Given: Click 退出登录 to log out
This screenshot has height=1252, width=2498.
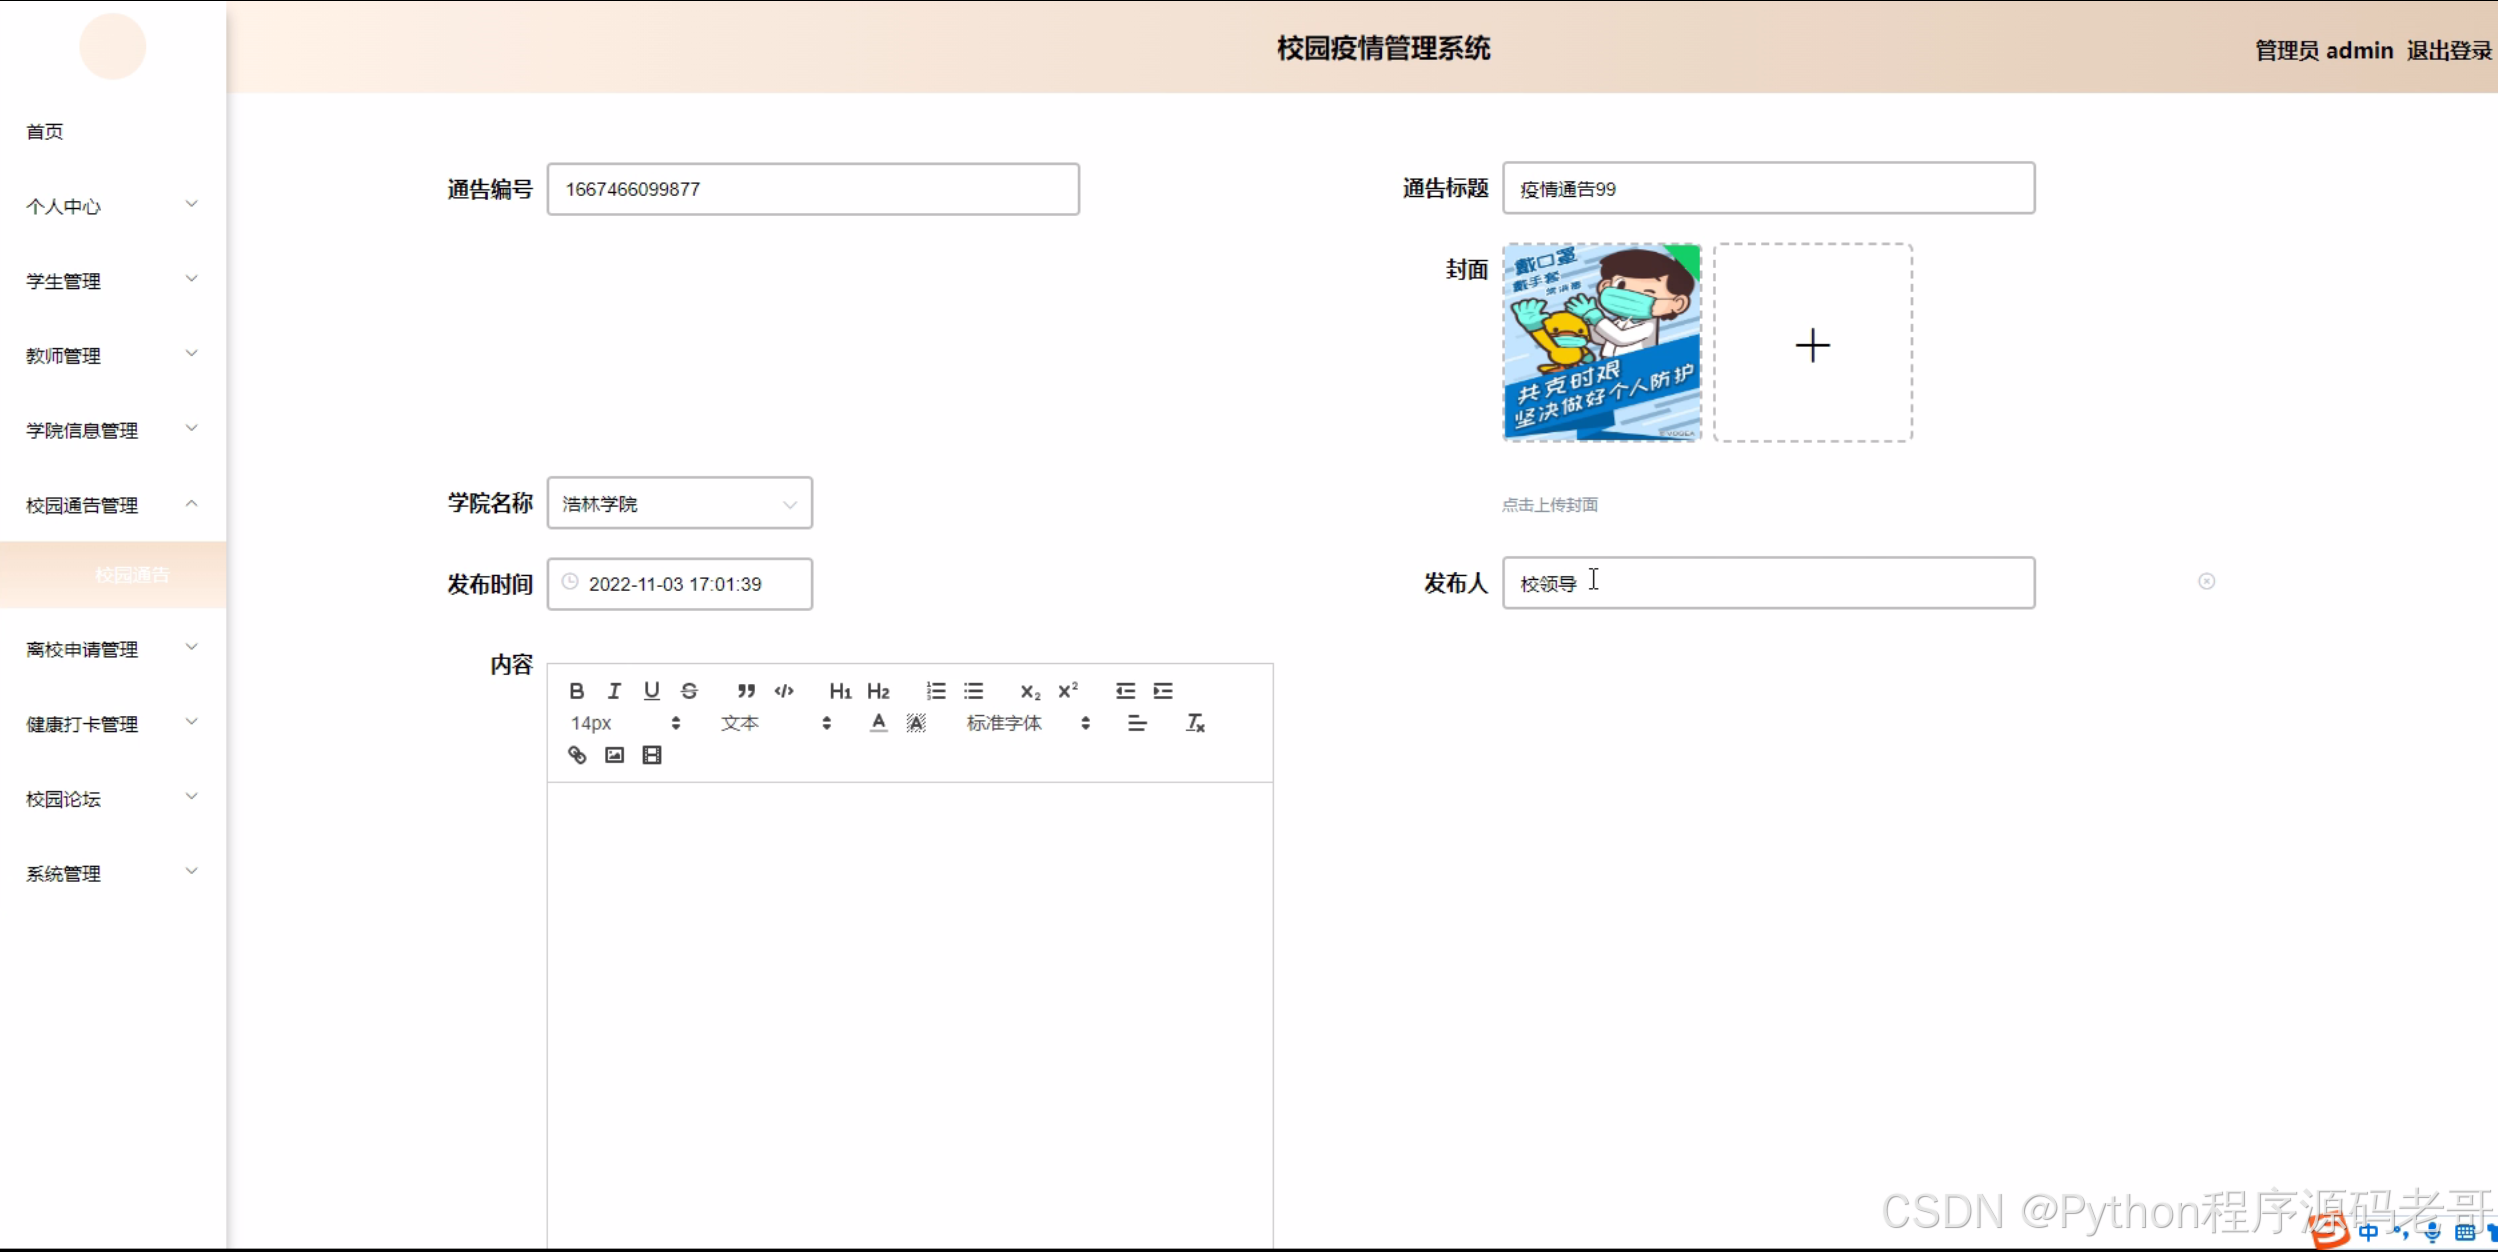Looking at the screenshot, I should (x=2448, y=51).
